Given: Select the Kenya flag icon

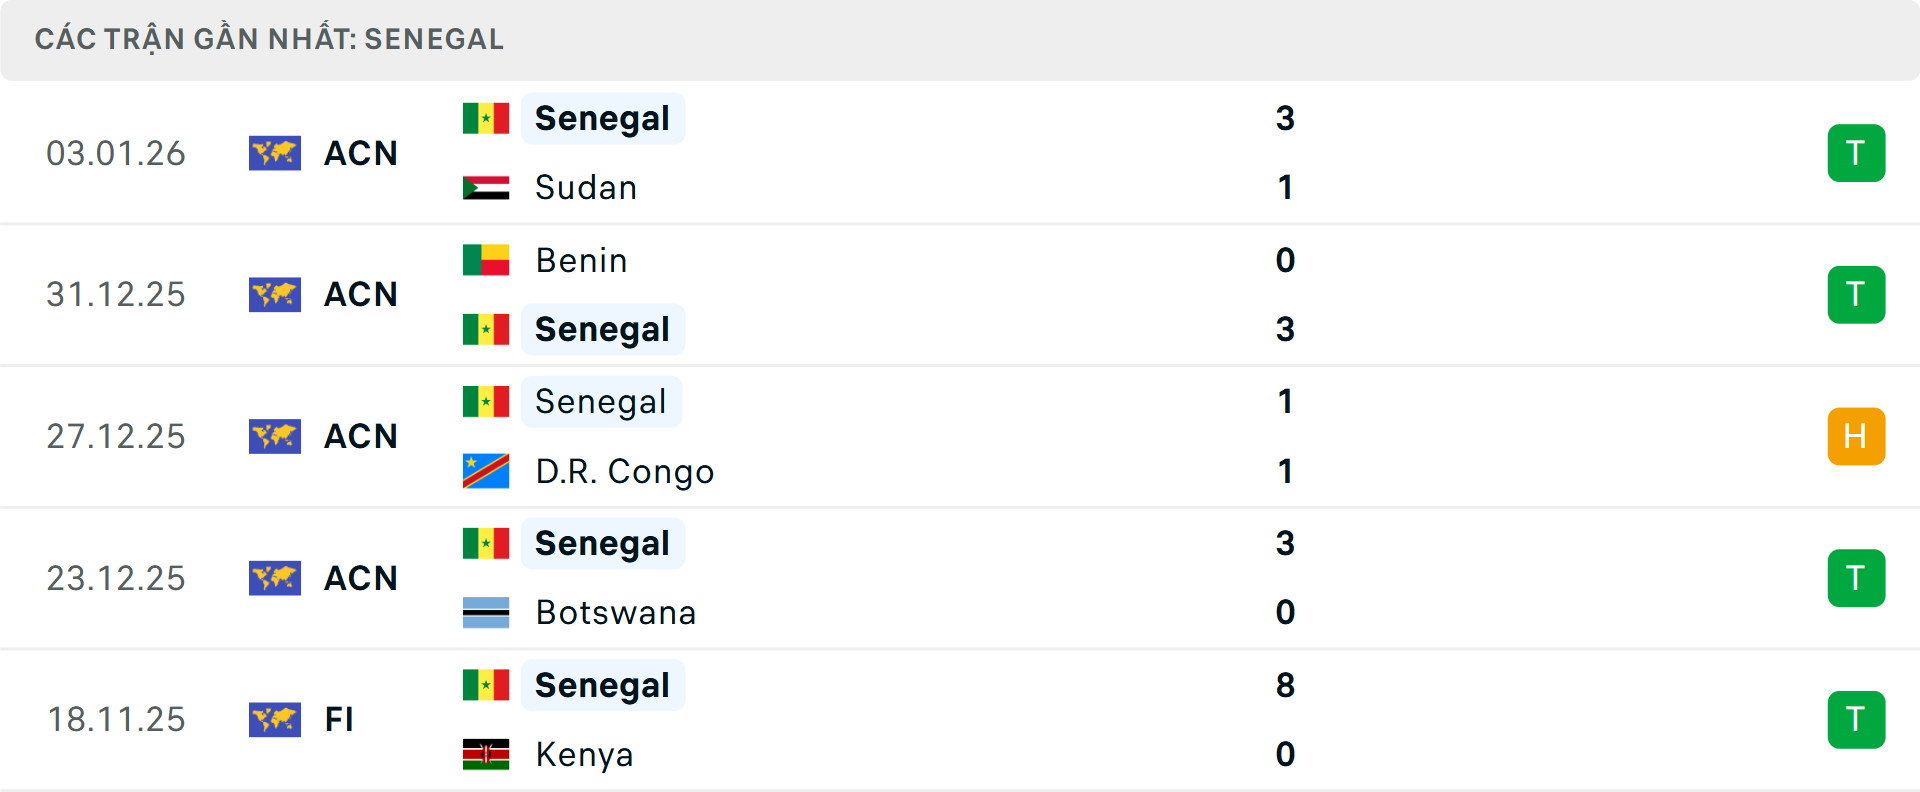Looking at the screenshot, I should tap(485, 754).
